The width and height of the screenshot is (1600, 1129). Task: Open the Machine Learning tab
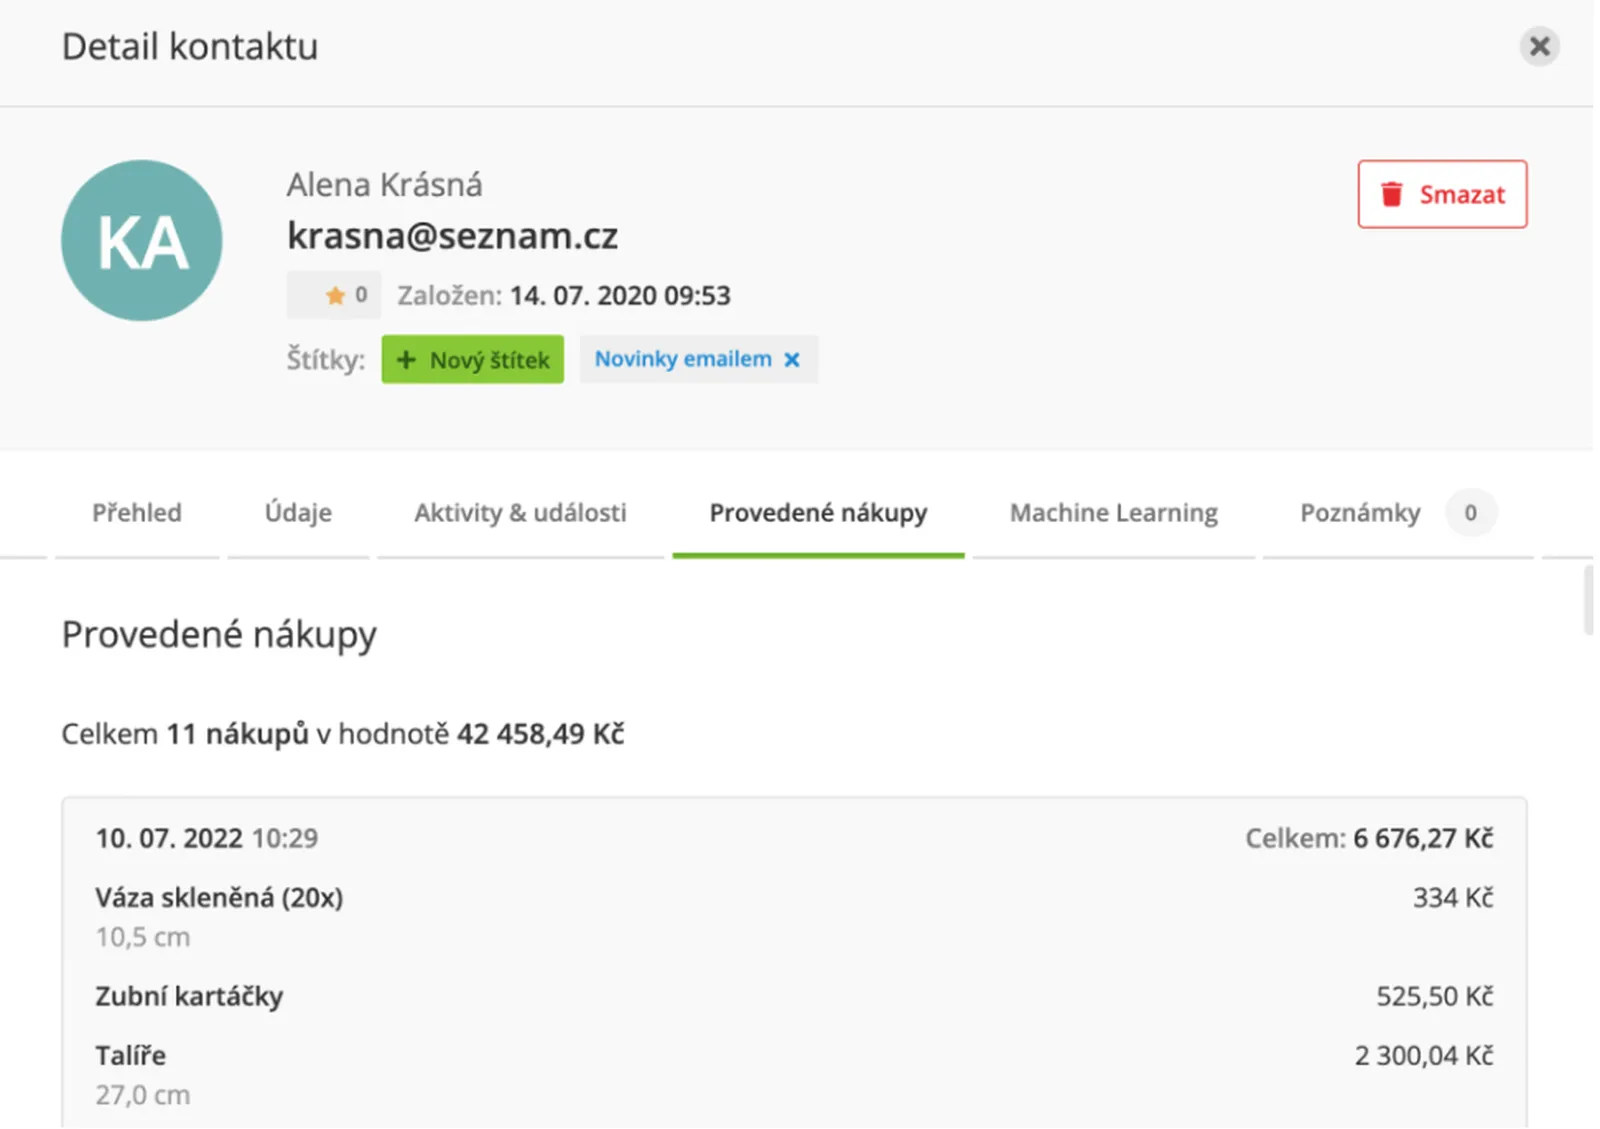(1113, 513)
